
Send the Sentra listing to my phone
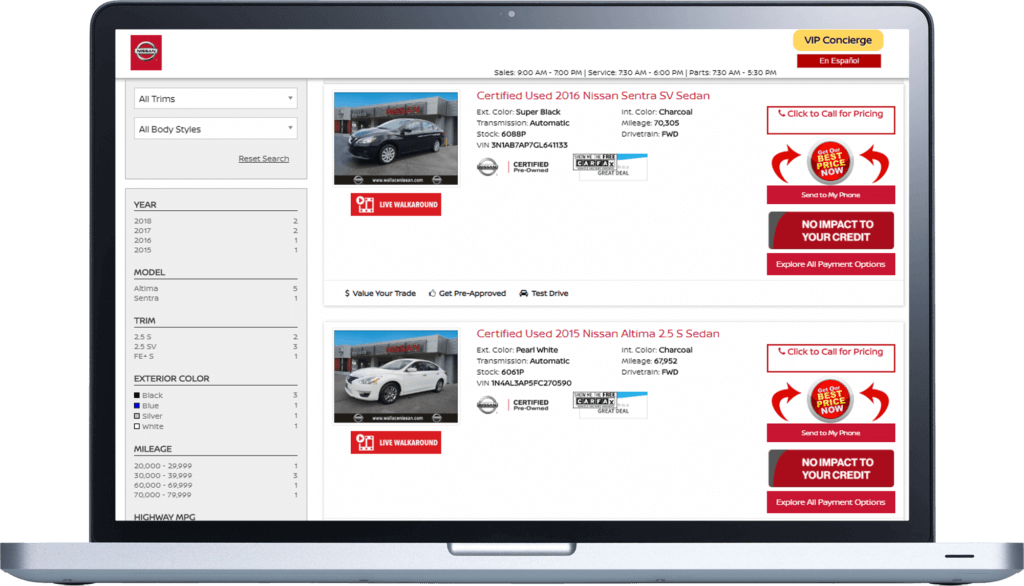tap(831, 195)
